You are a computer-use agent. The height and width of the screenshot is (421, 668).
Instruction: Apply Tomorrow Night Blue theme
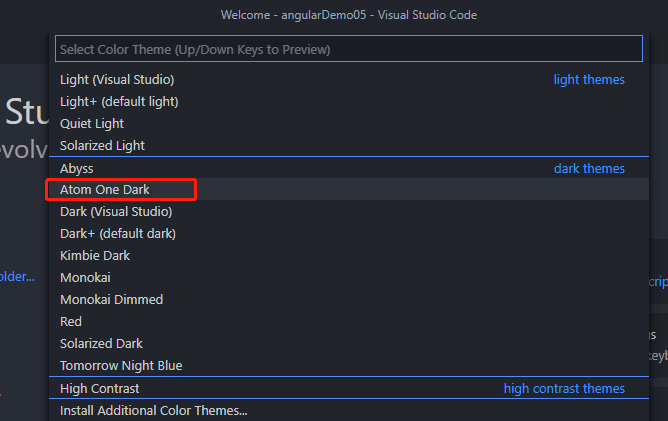coord(121,365)
